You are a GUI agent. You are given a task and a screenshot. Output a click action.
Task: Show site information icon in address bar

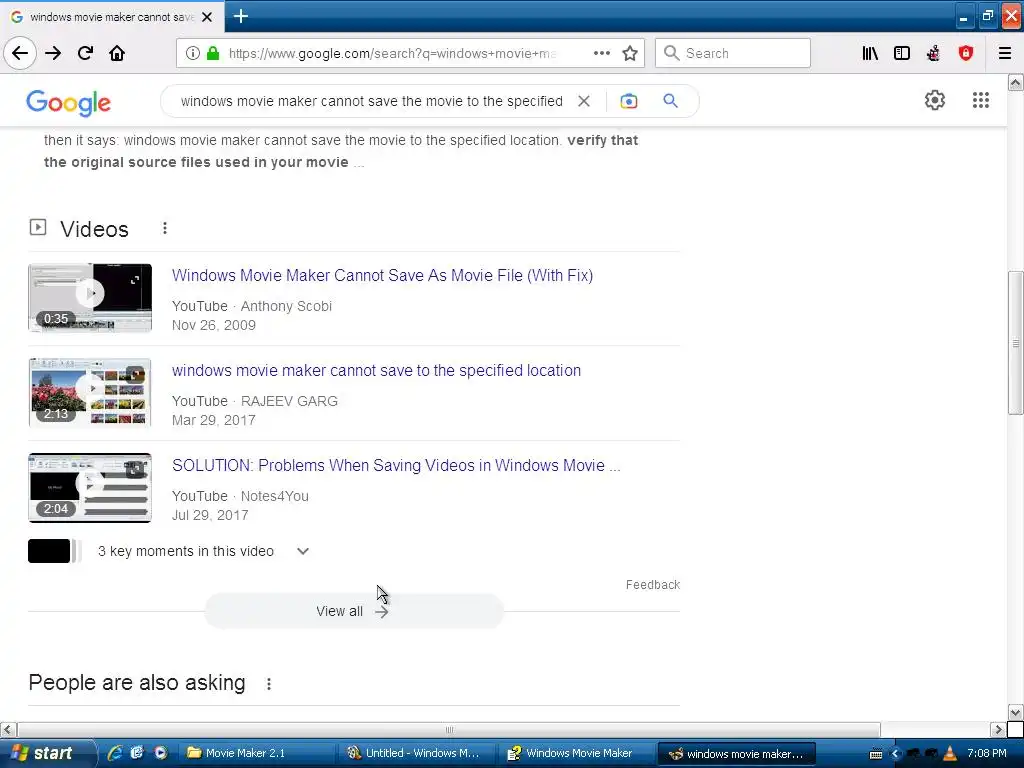pos(193,53)
